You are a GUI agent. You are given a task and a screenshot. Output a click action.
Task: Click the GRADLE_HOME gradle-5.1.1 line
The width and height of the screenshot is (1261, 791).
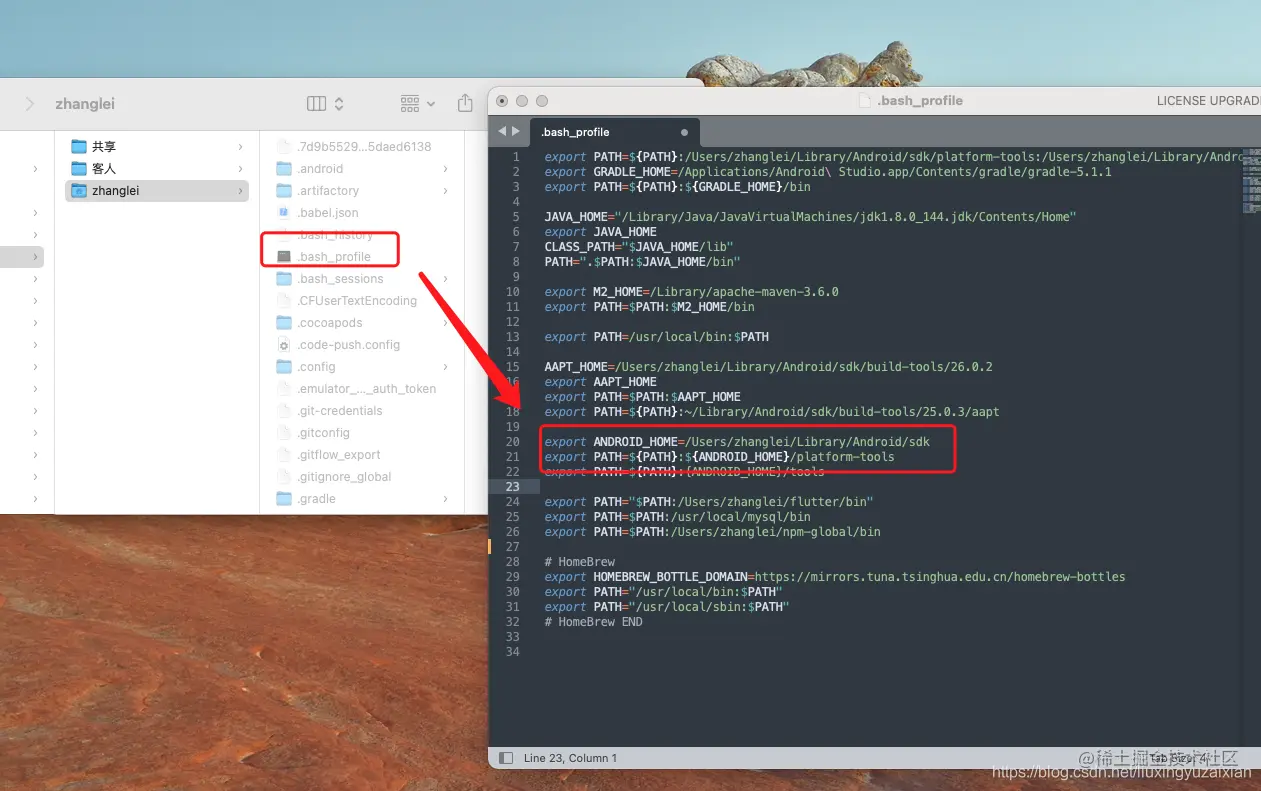tap(828, 172)
